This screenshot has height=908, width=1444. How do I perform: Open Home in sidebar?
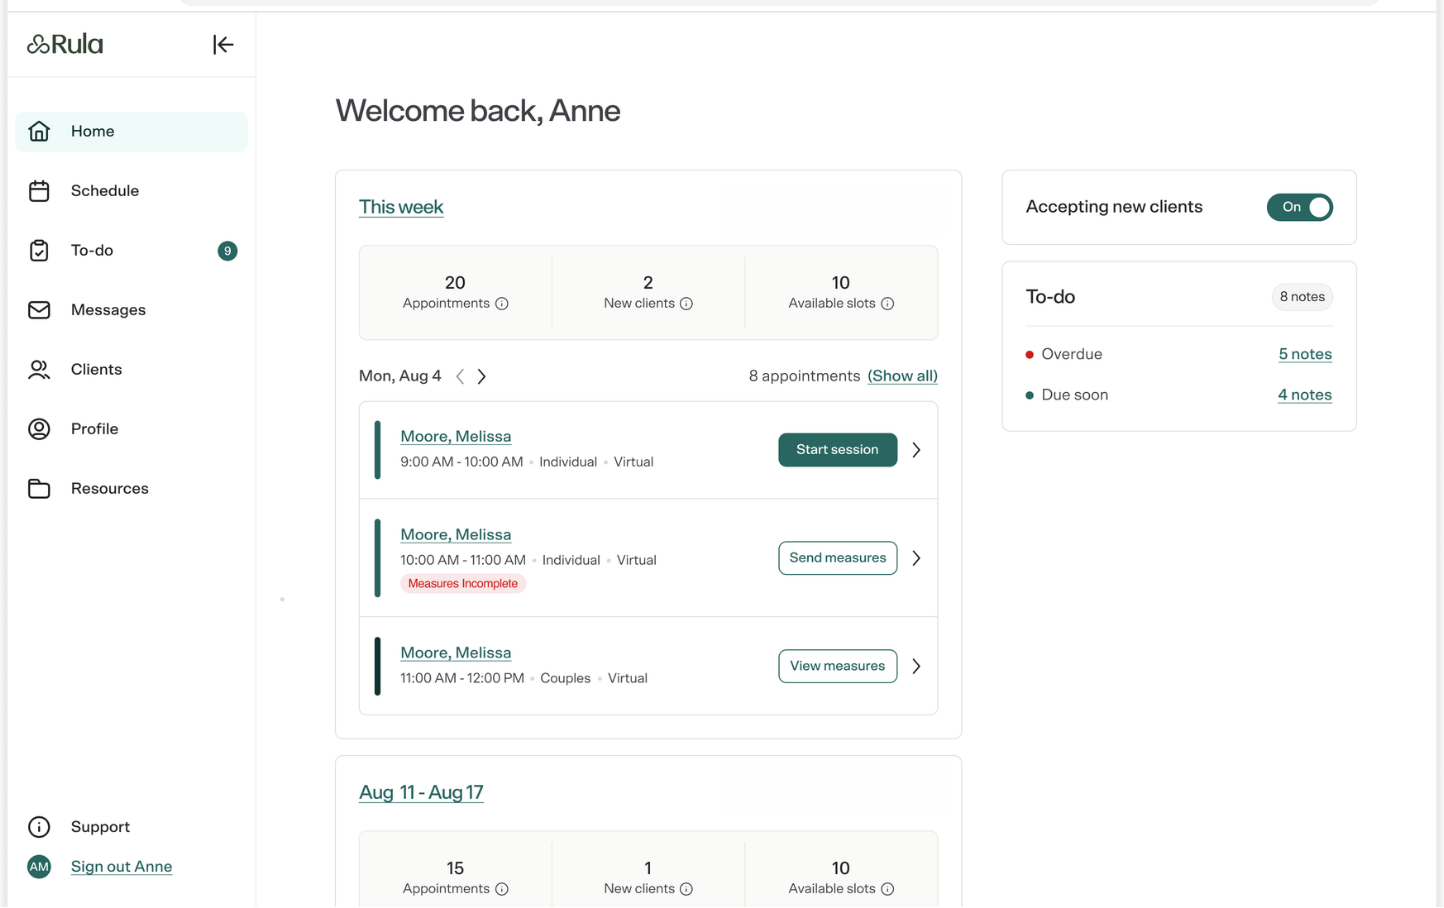tap(131, 132)
